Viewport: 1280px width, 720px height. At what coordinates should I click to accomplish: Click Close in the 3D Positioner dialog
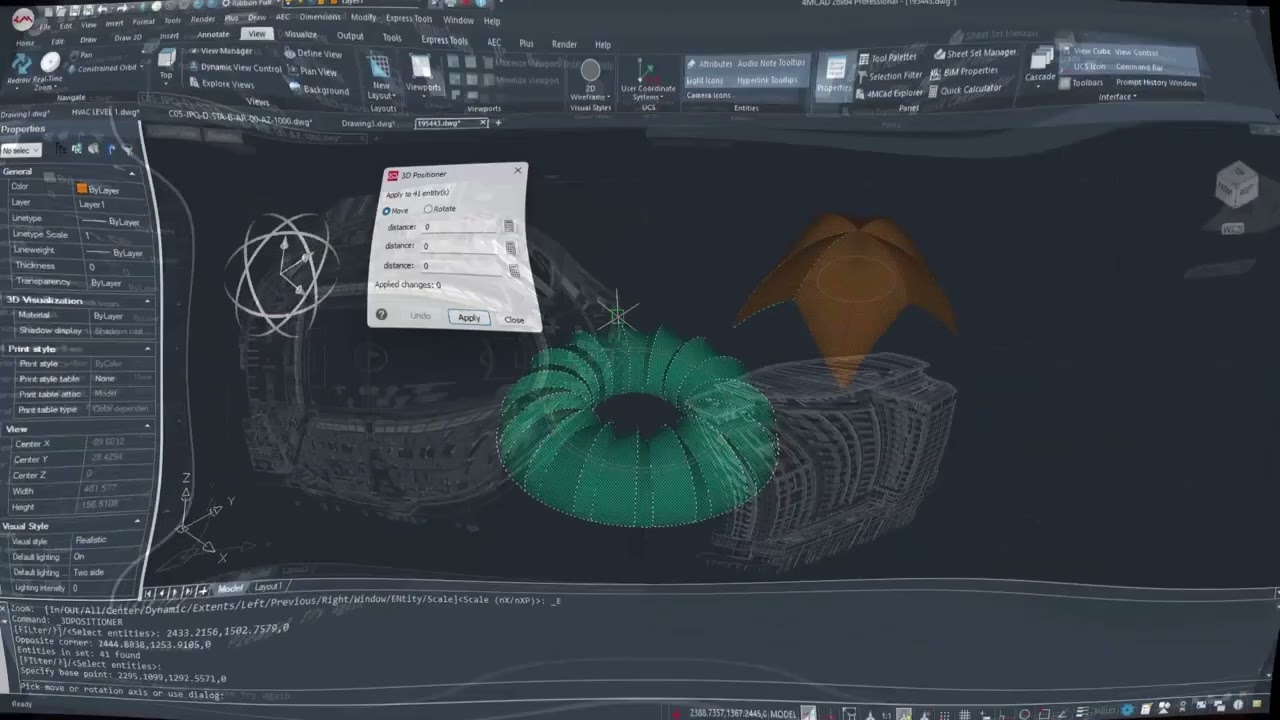pos(514,320)
